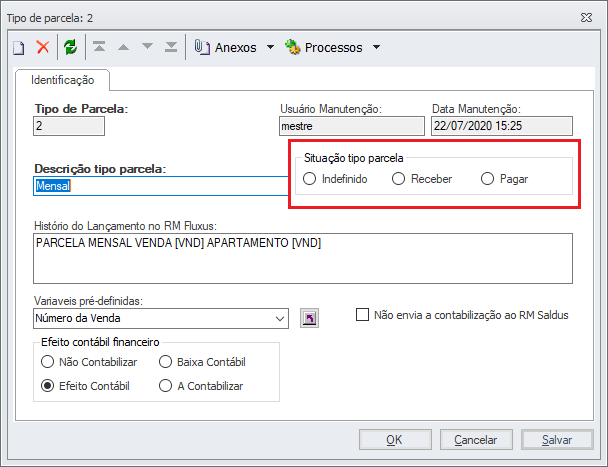Click the Cancelar button
The width and height of the screenshot is (608, 467).
(x=476, y=439)
